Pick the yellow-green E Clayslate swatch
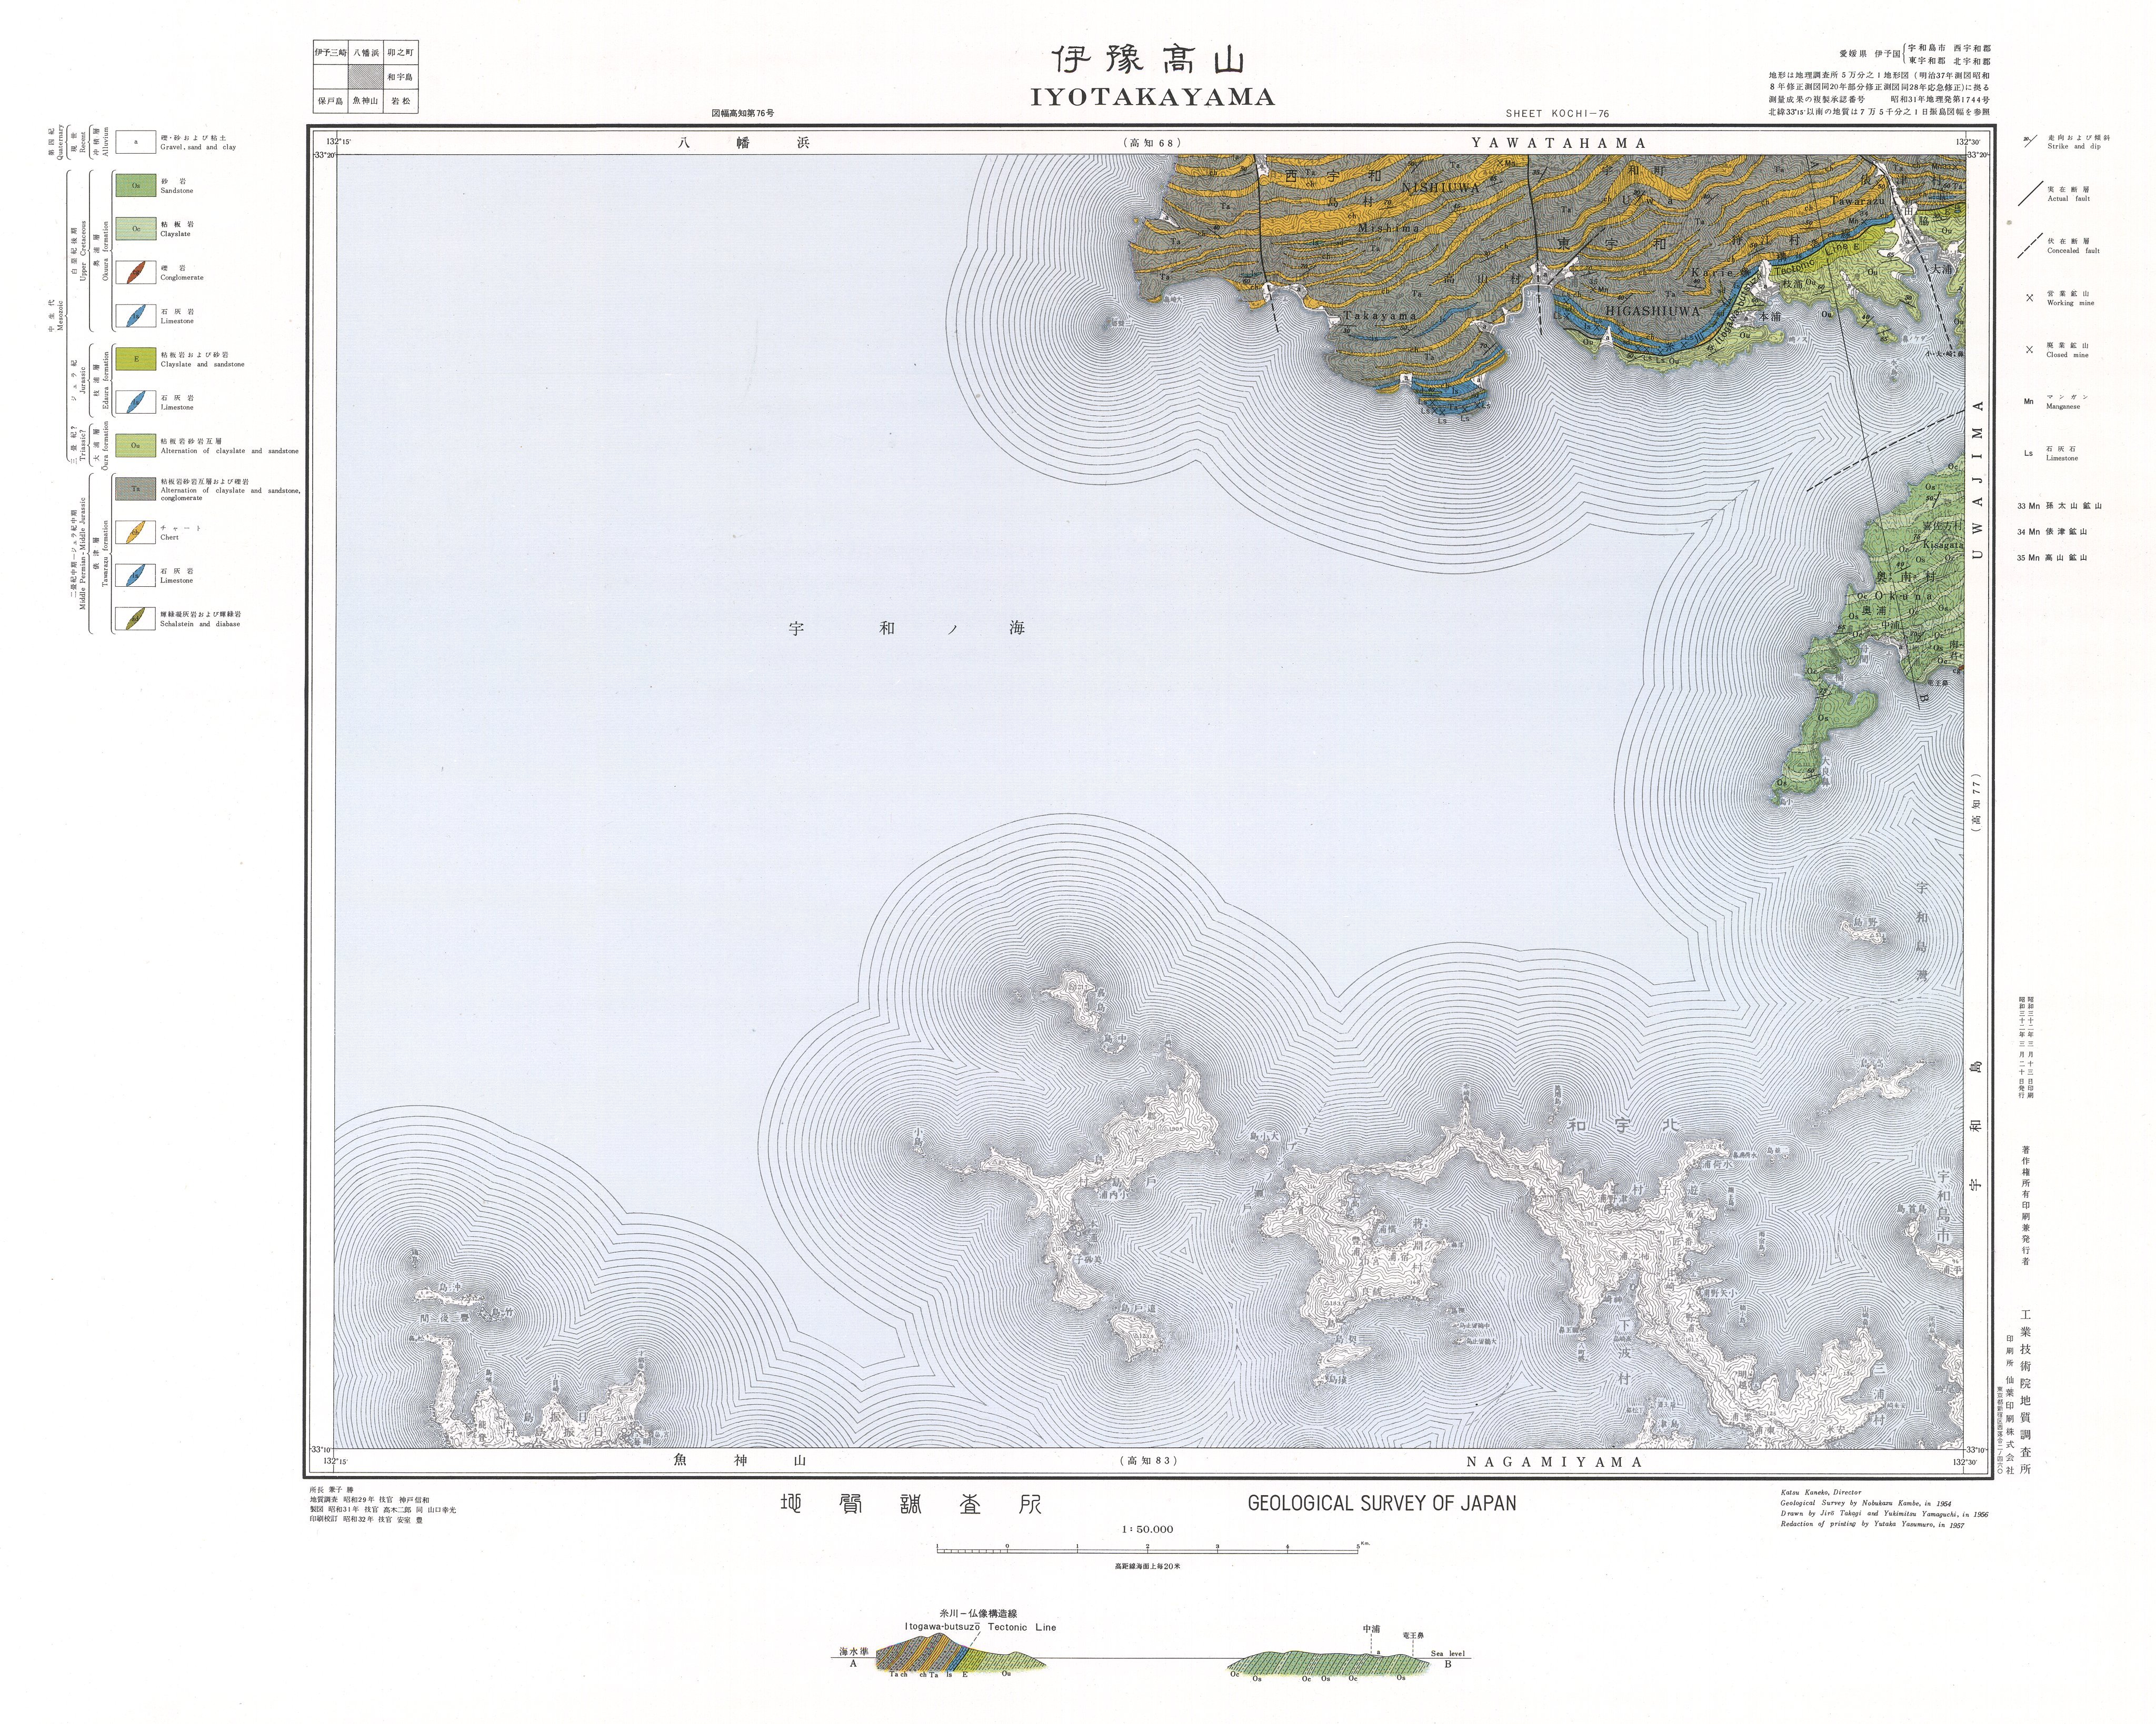Screen dimensions: 2156x1724 135,359
